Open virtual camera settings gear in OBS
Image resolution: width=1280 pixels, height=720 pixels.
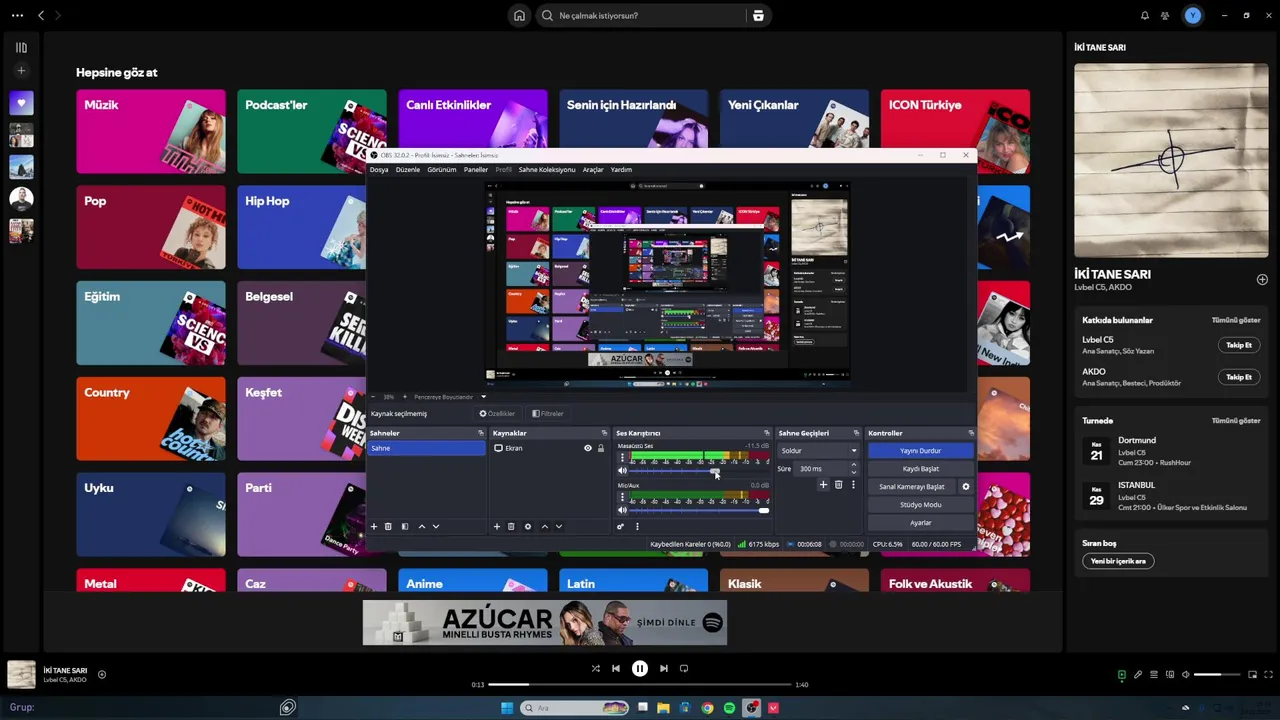(966, 486)
